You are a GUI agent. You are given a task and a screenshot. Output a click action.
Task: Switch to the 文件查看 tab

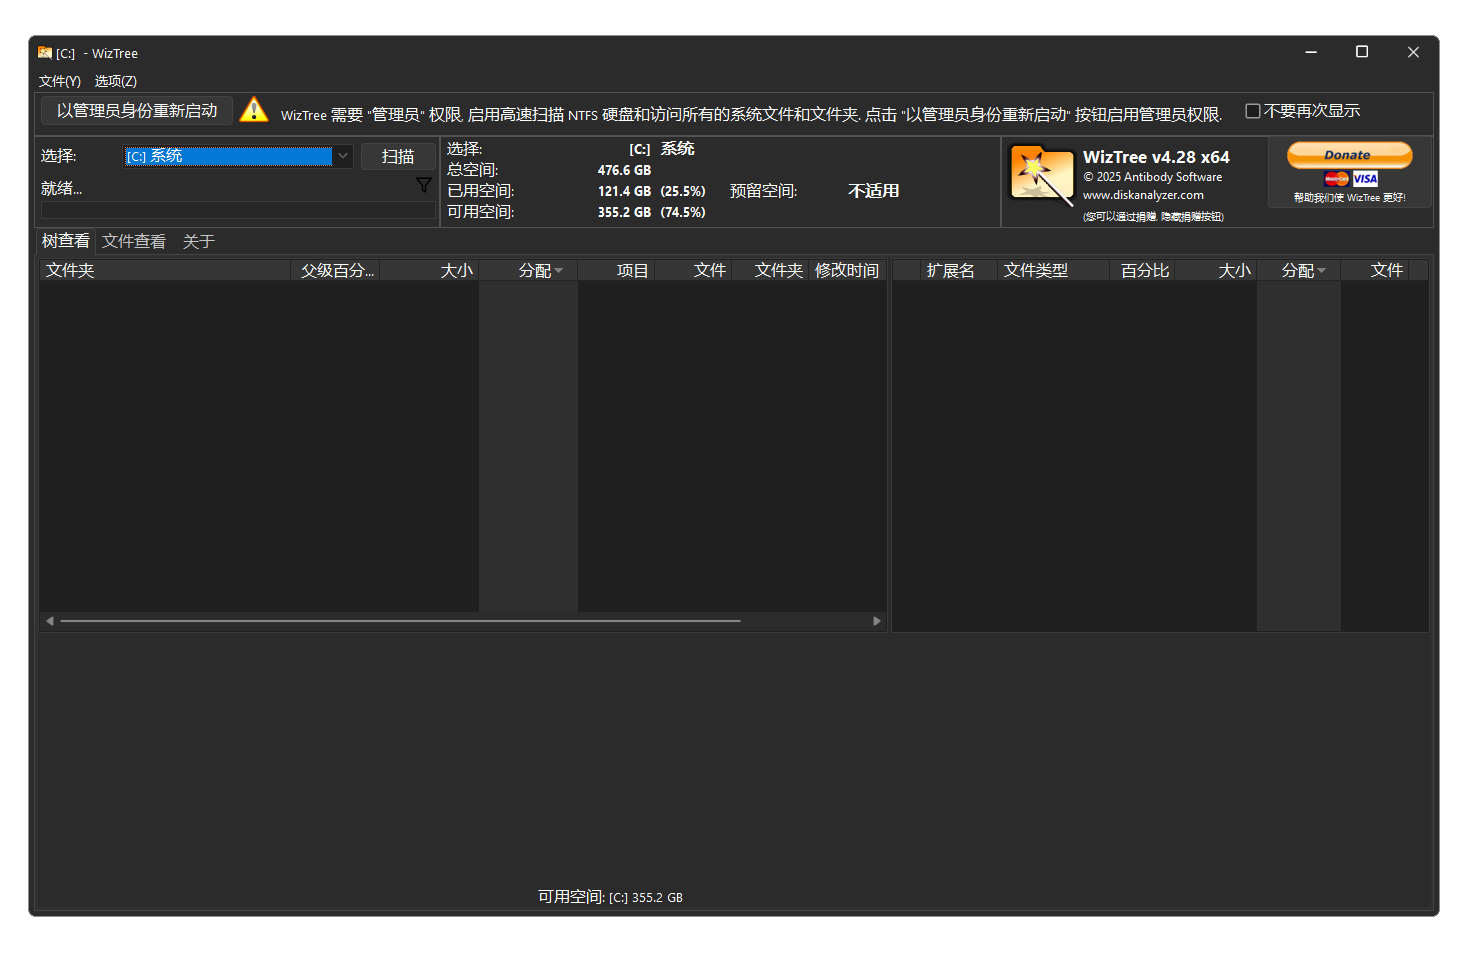point(134,241)
